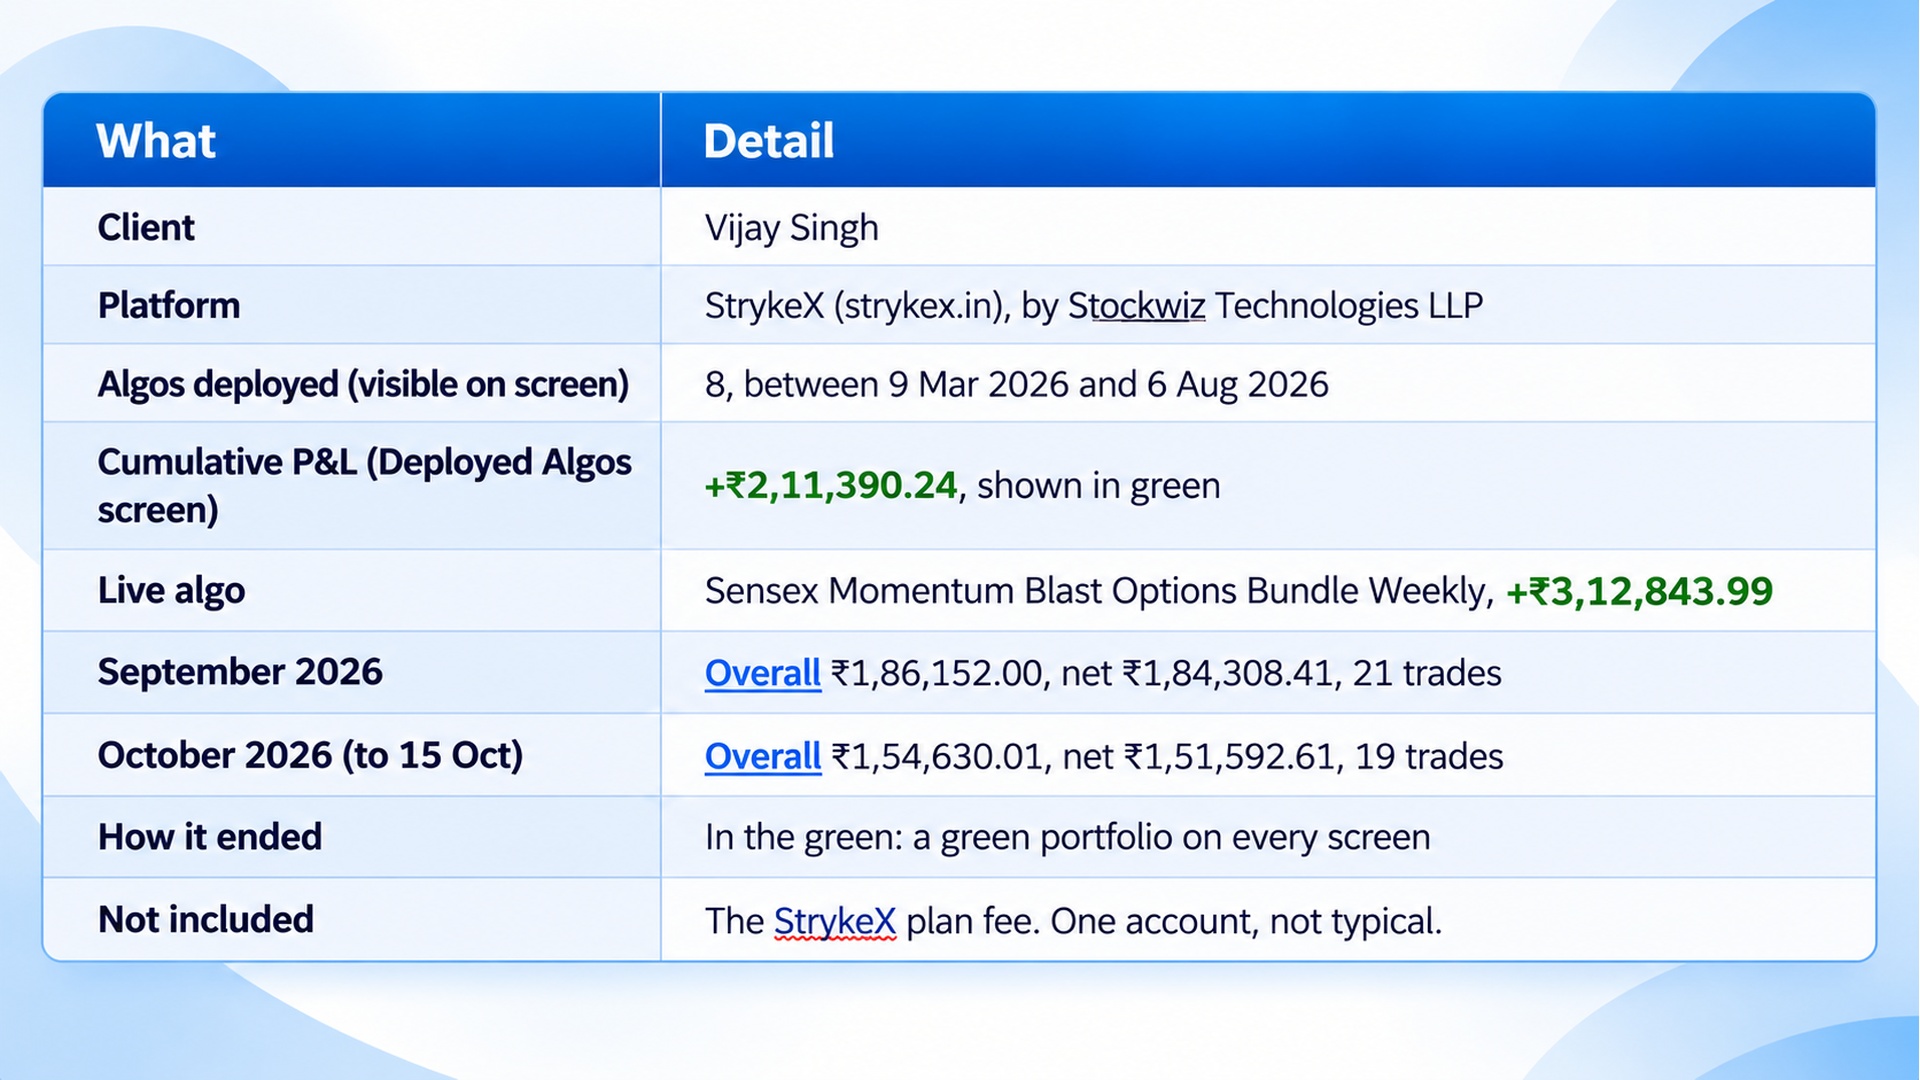
Task: Click '21 trades' in September row
Action: pos(1427,673)
